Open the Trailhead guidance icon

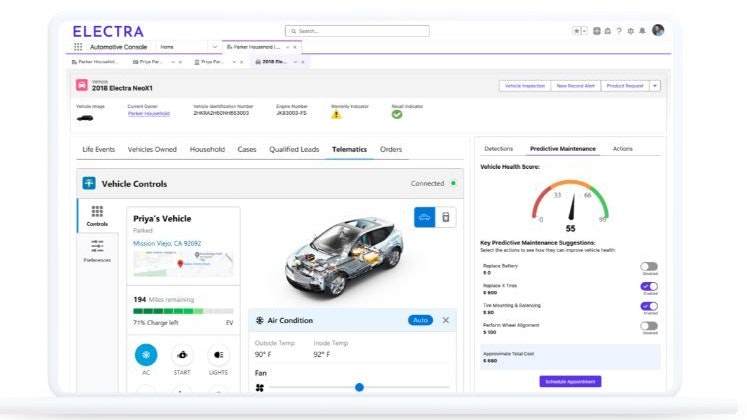coord(608,31)
